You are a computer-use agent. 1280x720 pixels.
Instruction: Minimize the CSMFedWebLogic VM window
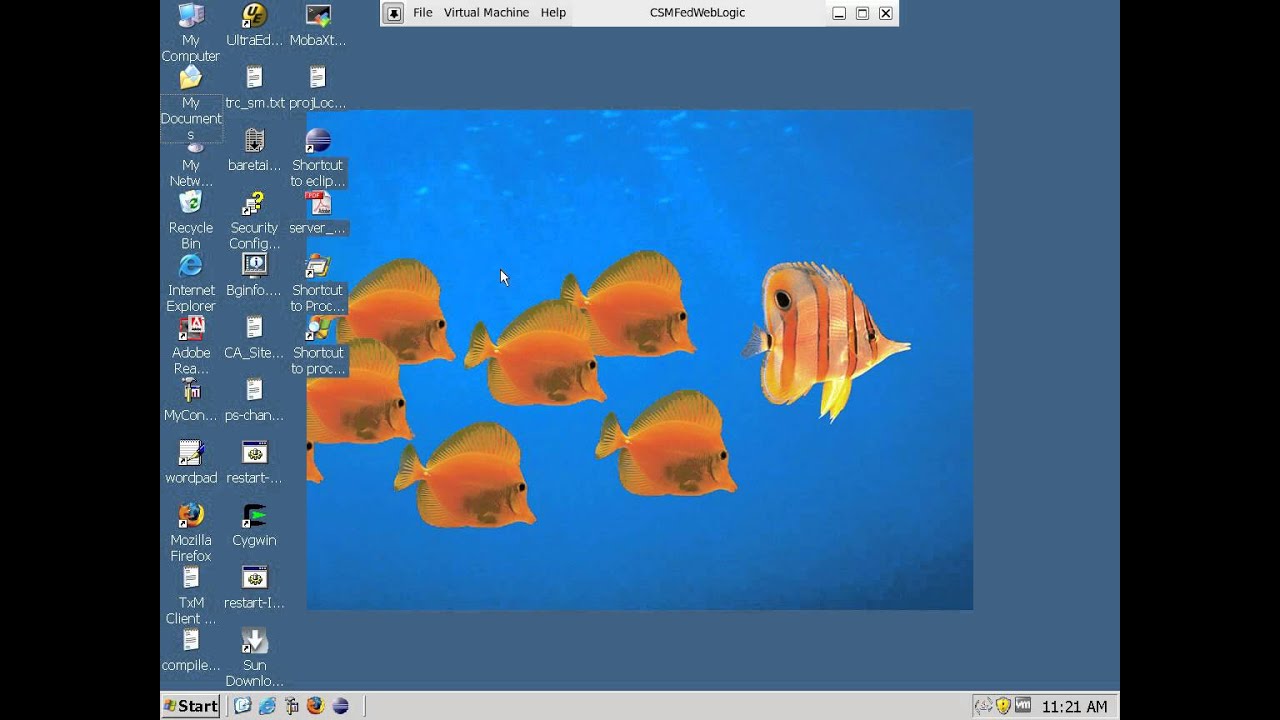[x=839, y=13]
